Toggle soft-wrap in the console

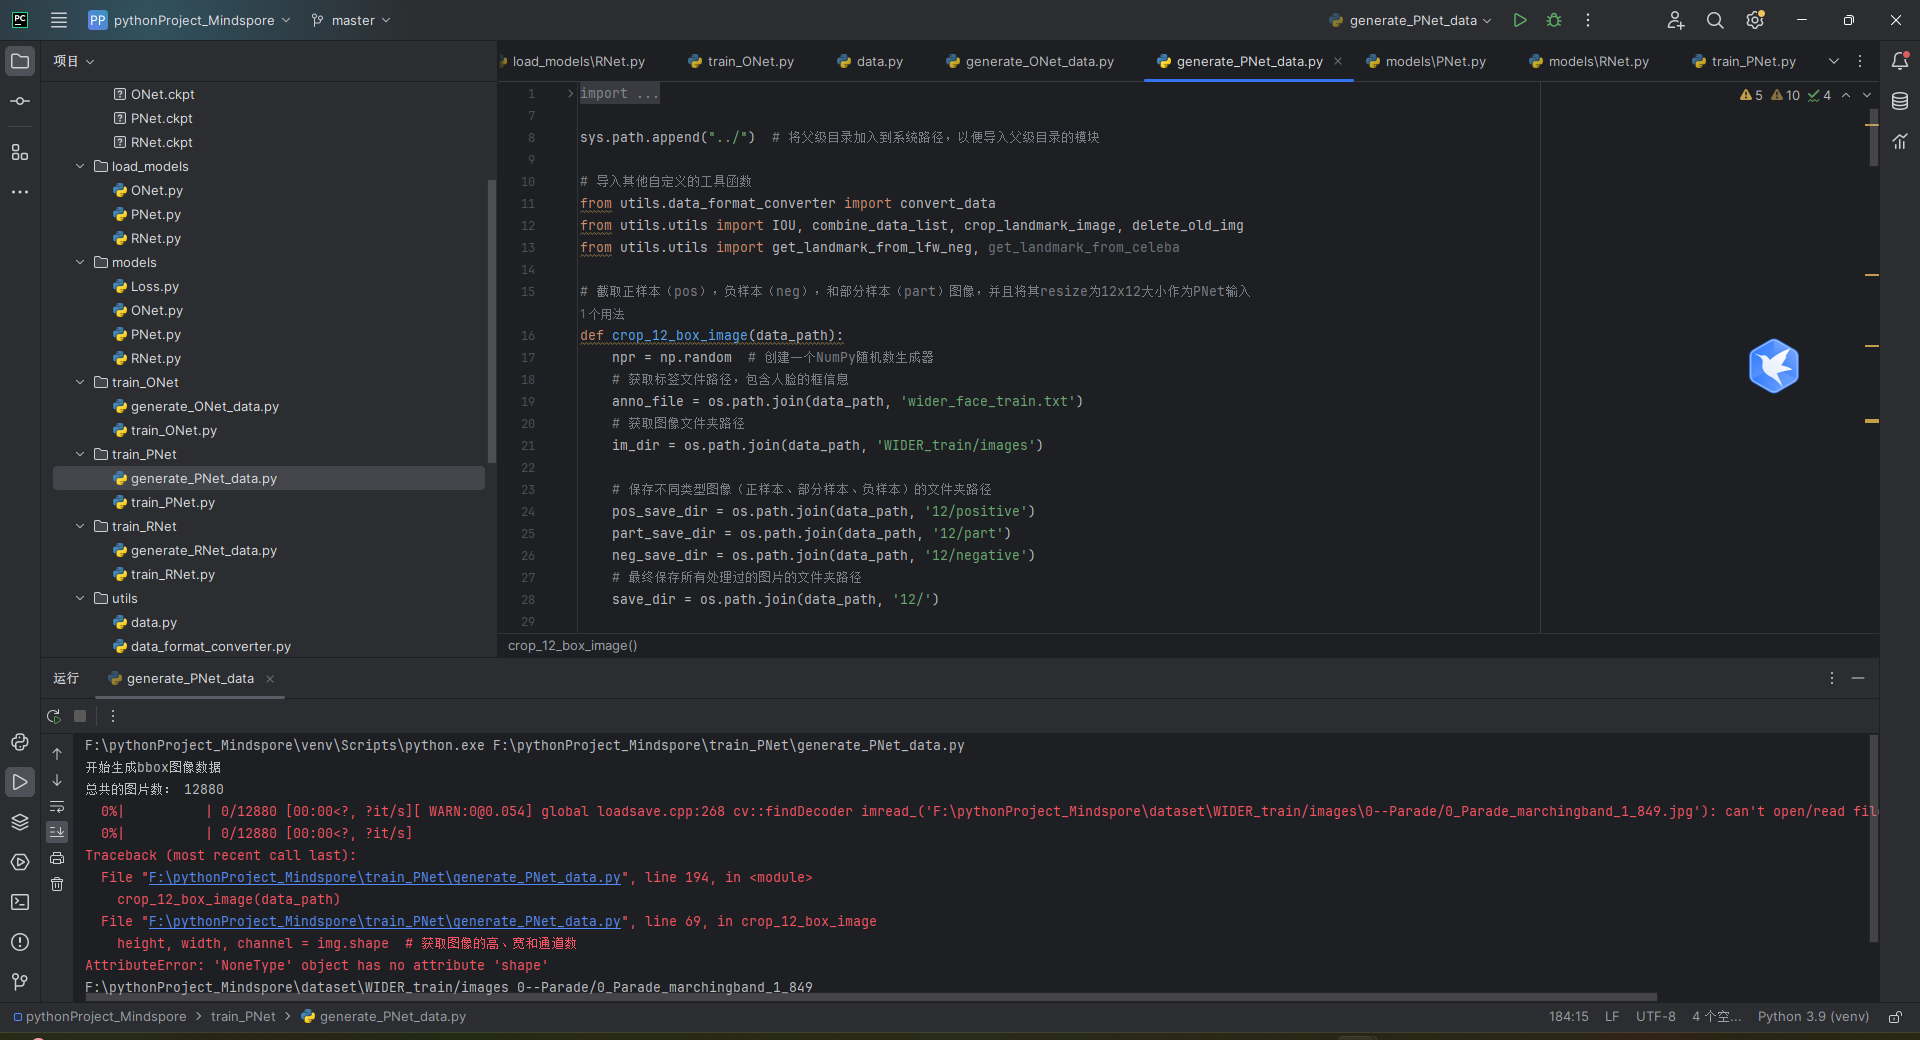coord(57,806)
